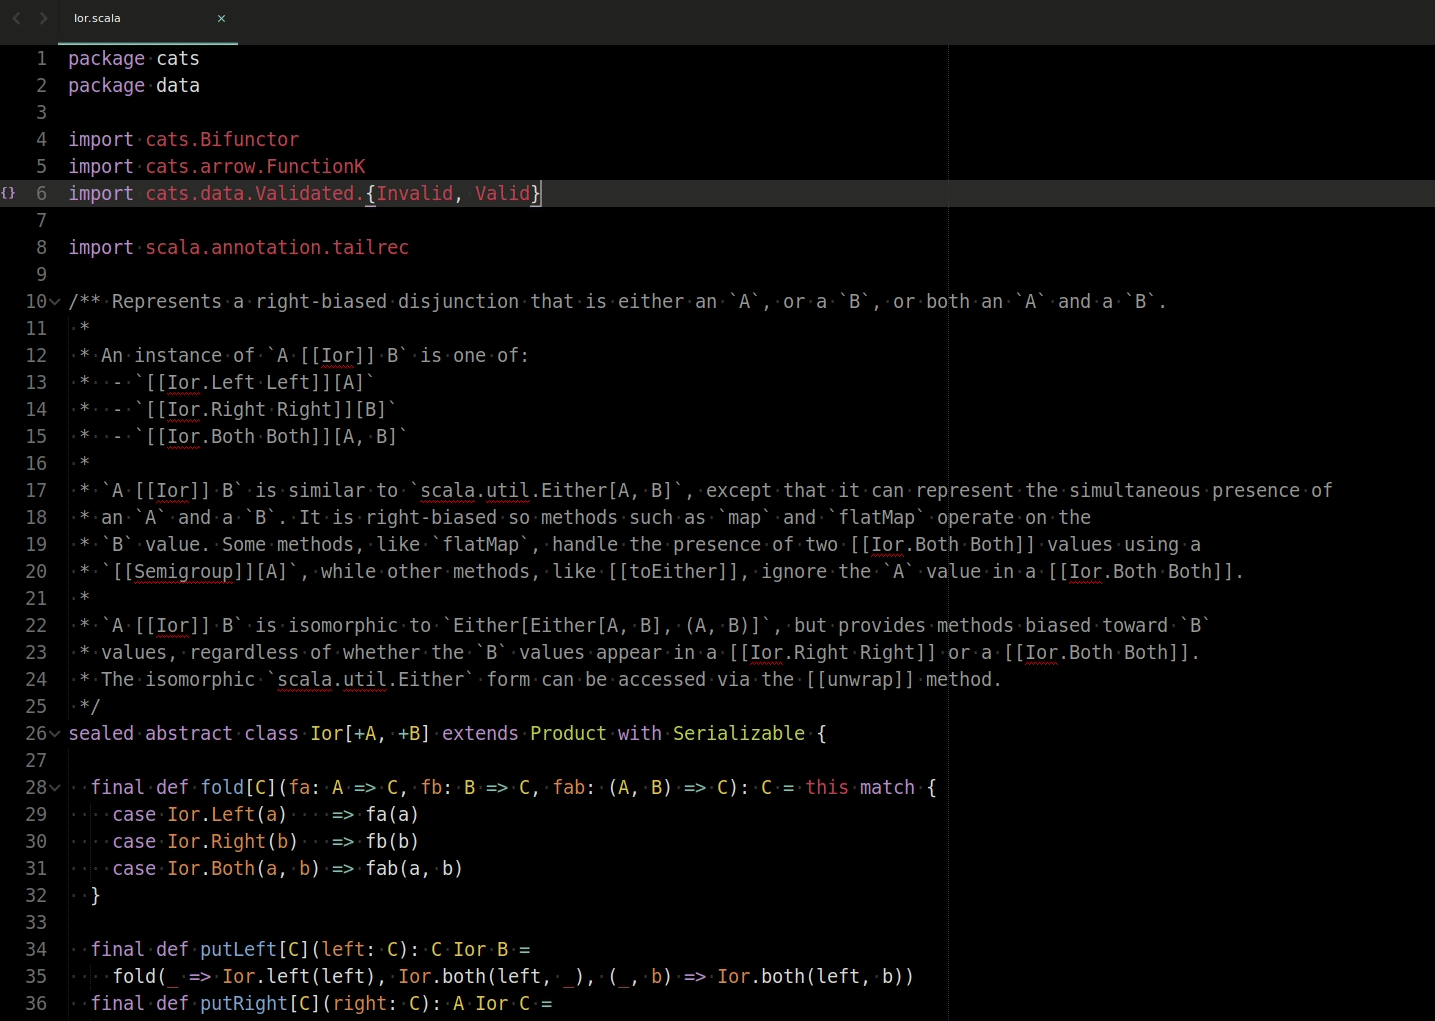This screenshot has width=1435, height=1021.
Task: Click 'scala.annotation.tailrec' import
Action: tap(277, 247)
